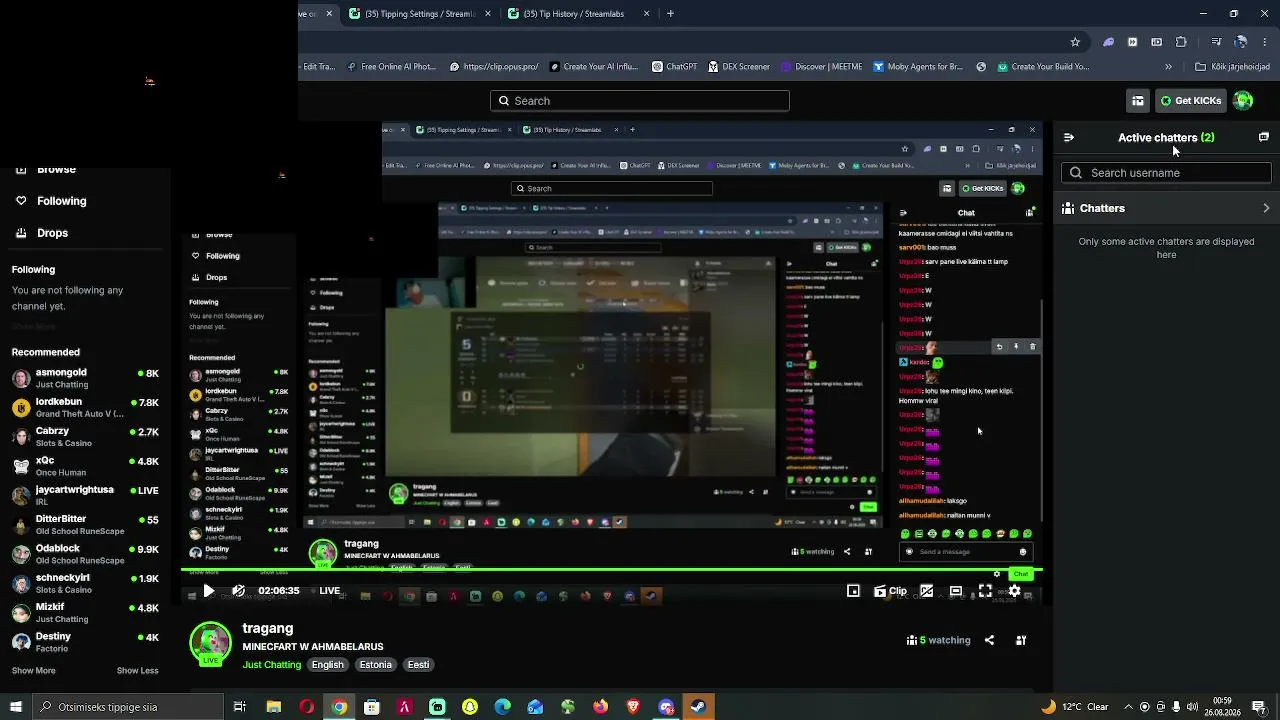Viewport: 1280px width, 720px height.
Task: Expand recommended list with Show More
Action: 34,671
